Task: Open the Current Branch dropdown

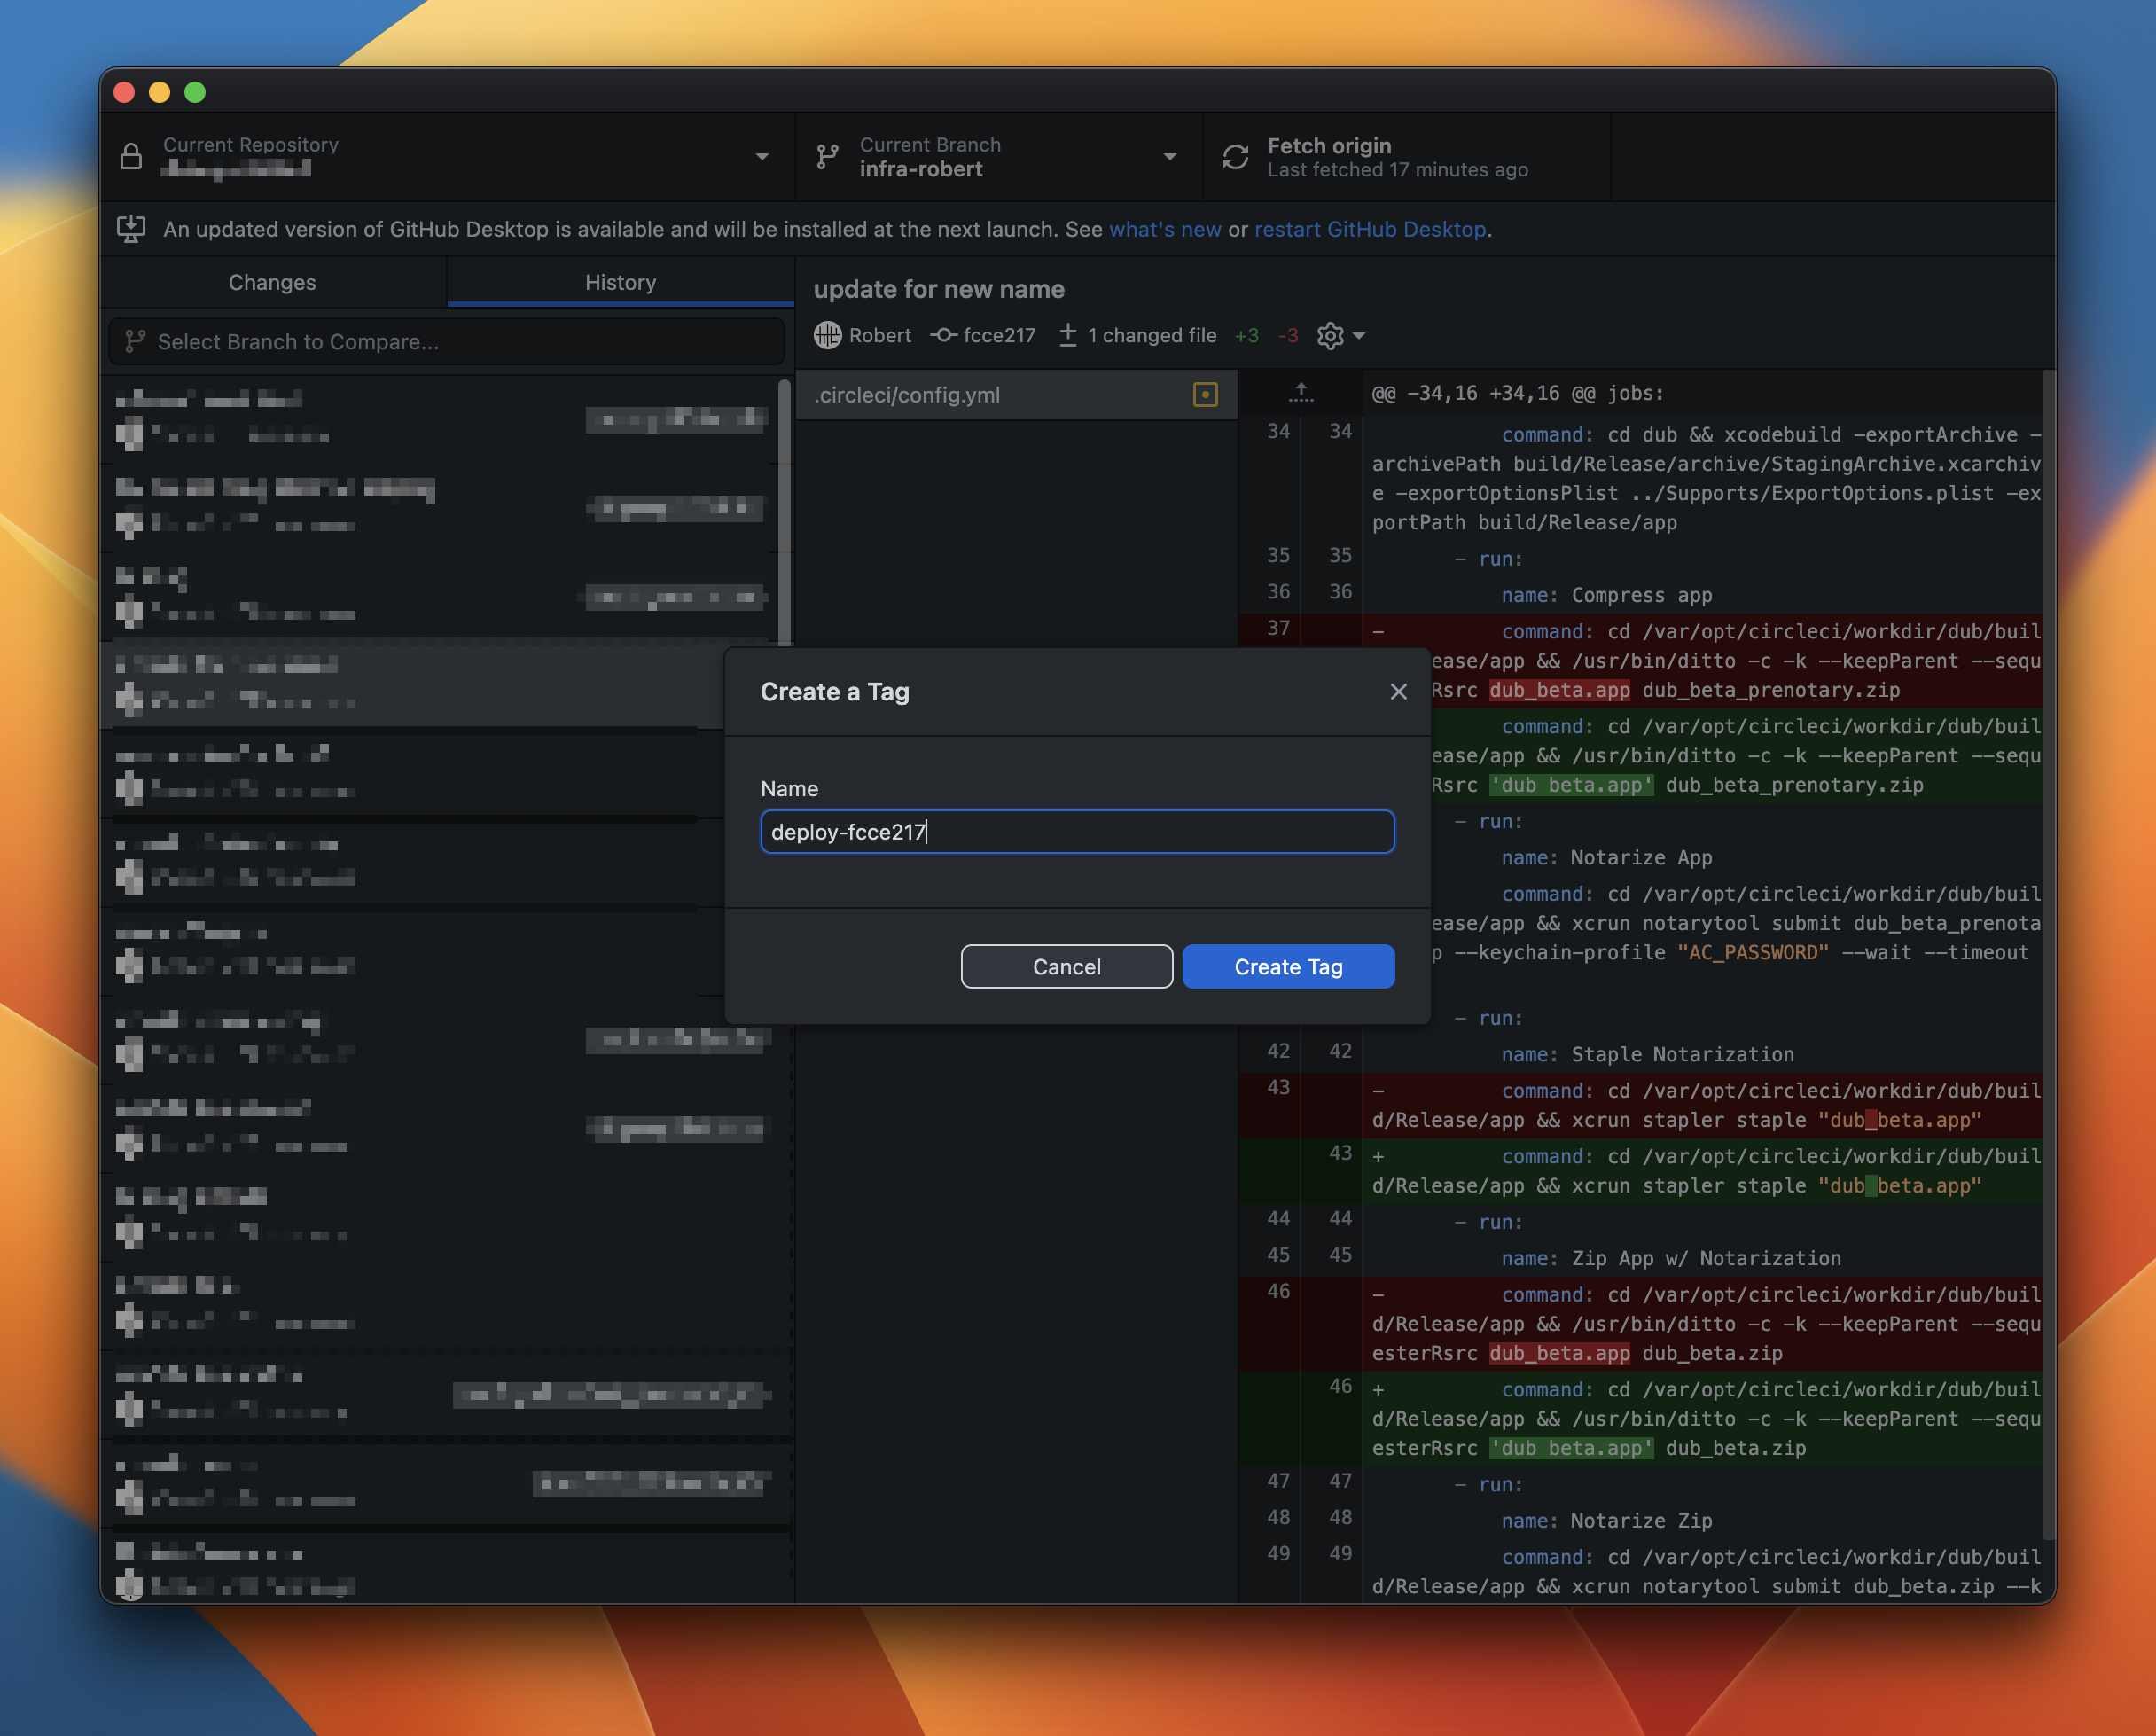Action: [1170, 157]
